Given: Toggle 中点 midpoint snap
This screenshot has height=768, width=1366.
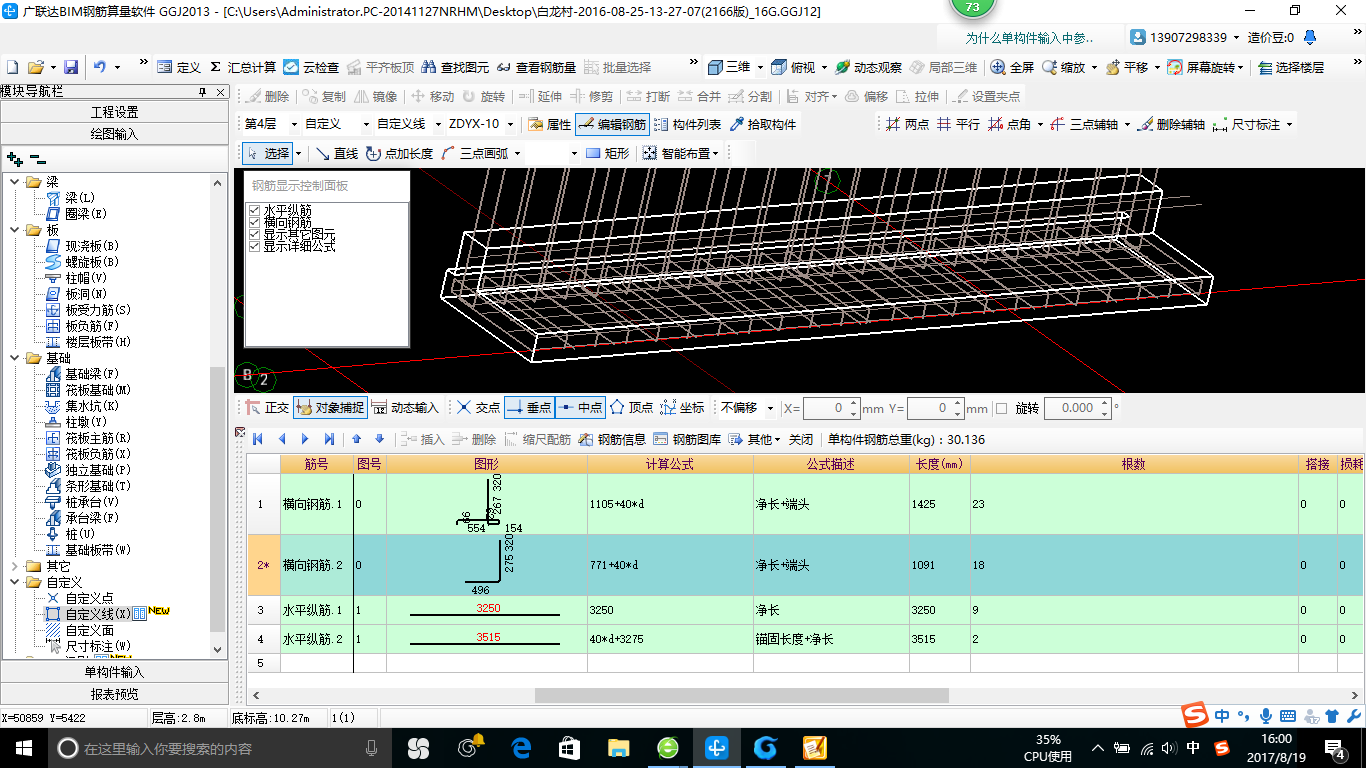Looking at the screenshot, I should (x=580, y=407).
